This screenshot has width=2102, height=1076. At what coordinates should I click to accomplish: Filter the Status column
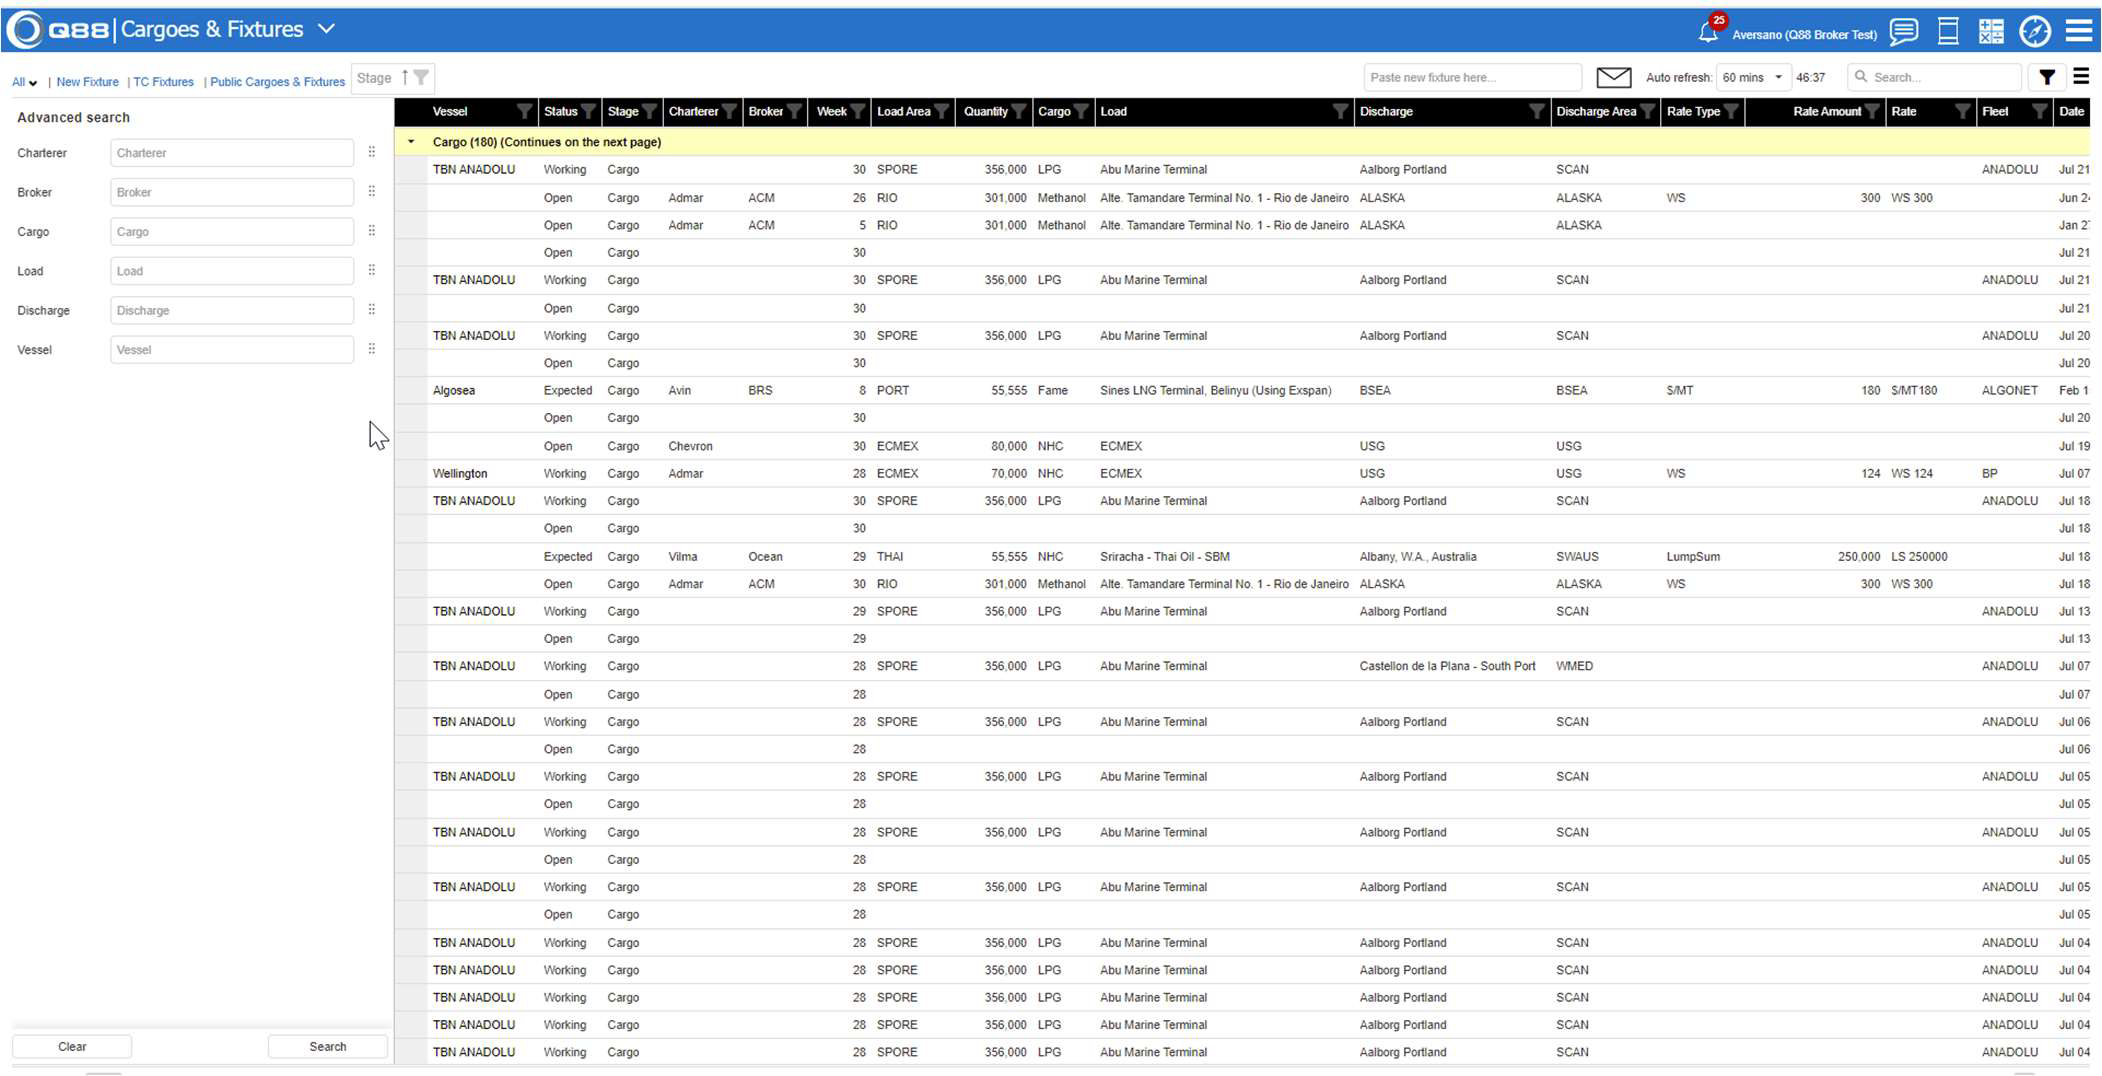[x=588, y=112]
